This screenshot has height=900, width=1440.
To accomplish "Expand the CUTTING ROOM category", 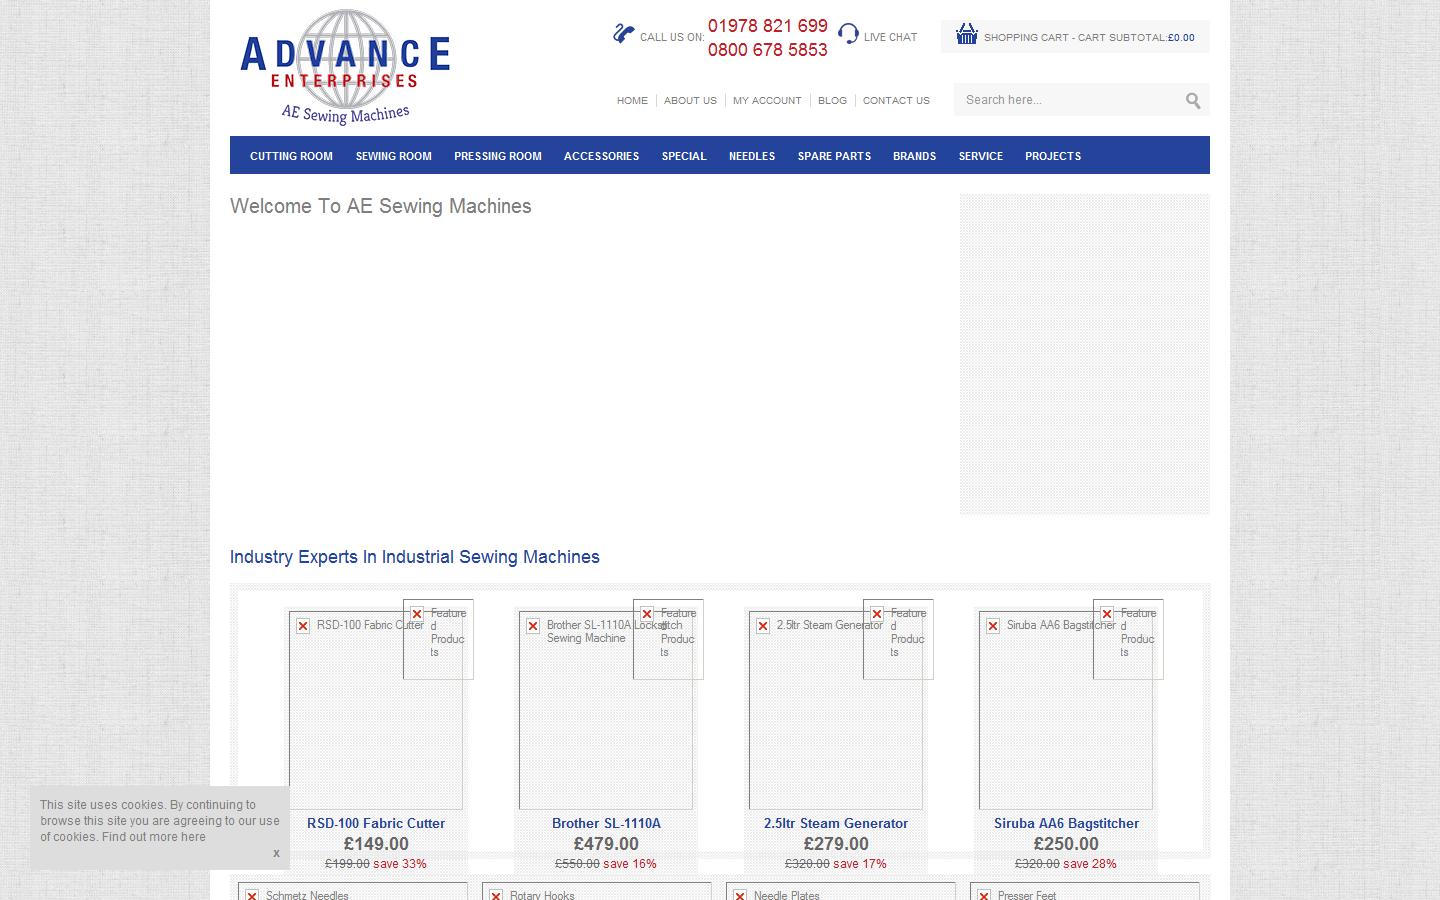I will tap(291, 156).
